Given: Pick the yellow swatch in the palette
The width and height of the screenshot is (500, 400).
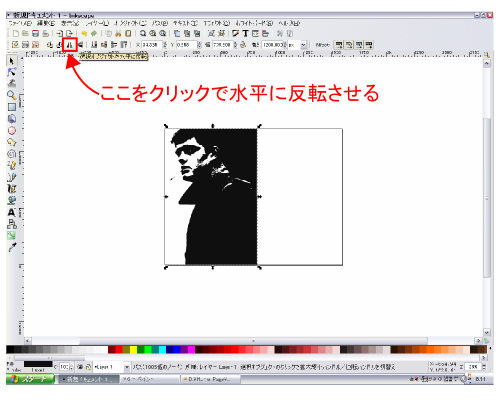Looking at the screenshot, I should (134, 349).
